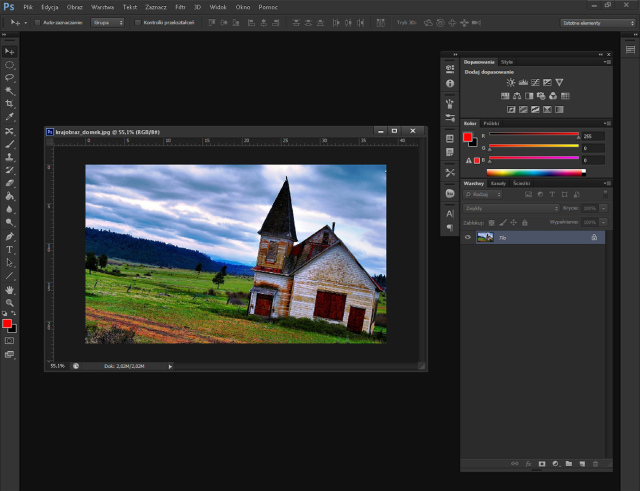Open the Filtr menu
The image size is (640, 491).
[x=180, y=7]
